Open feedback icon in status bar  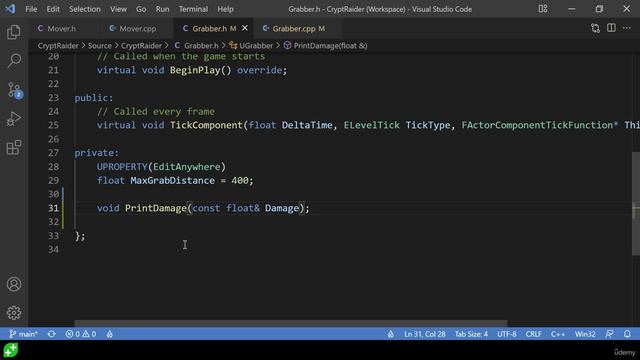click(609, 334)
